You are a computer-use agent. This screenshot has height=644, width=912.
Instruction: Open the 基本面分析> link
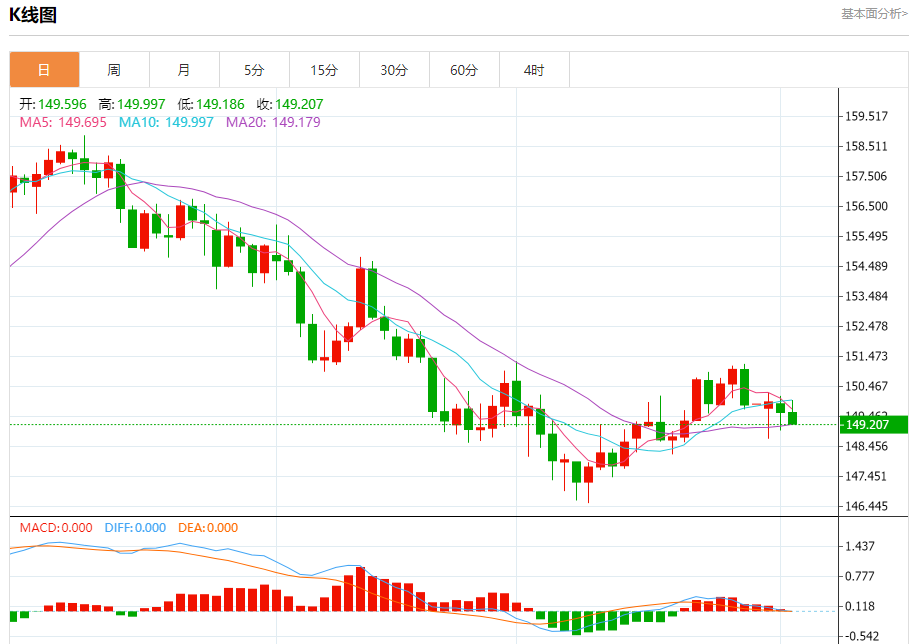coord(874,13)
